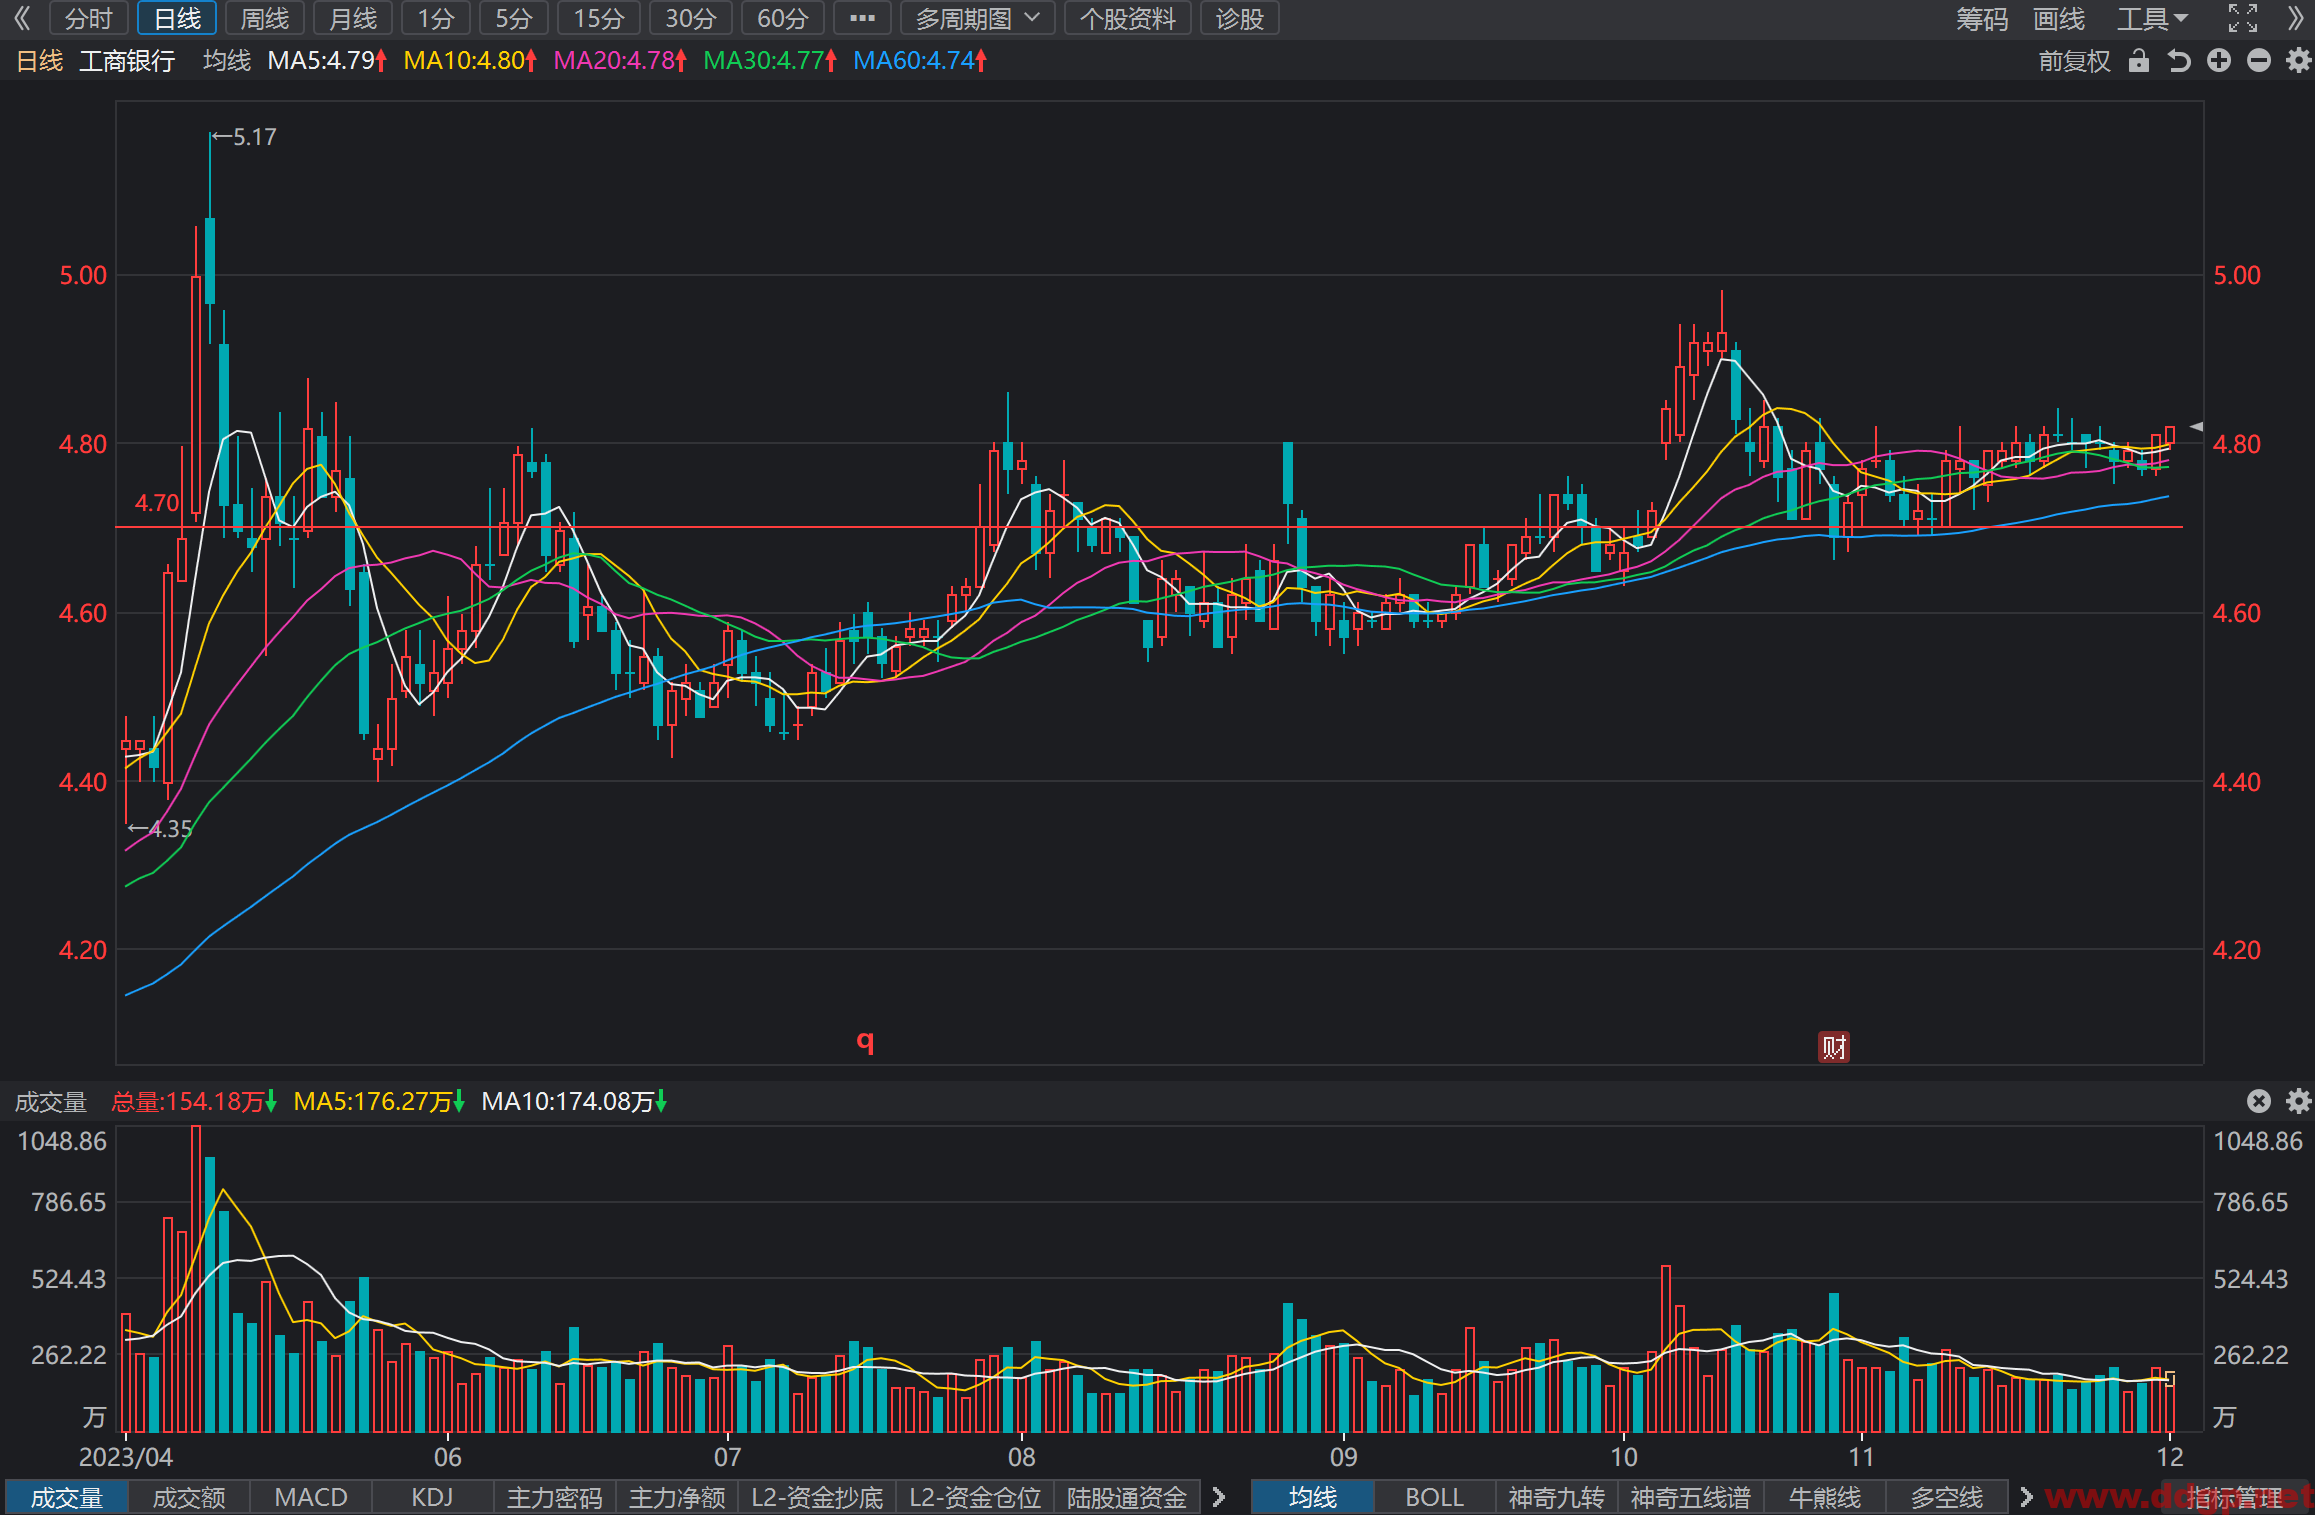The width and height of the screenshot is (2315, 1515).
Task: Click the MA10:174.08万 volume average
Action: (x=574, y=1101)
